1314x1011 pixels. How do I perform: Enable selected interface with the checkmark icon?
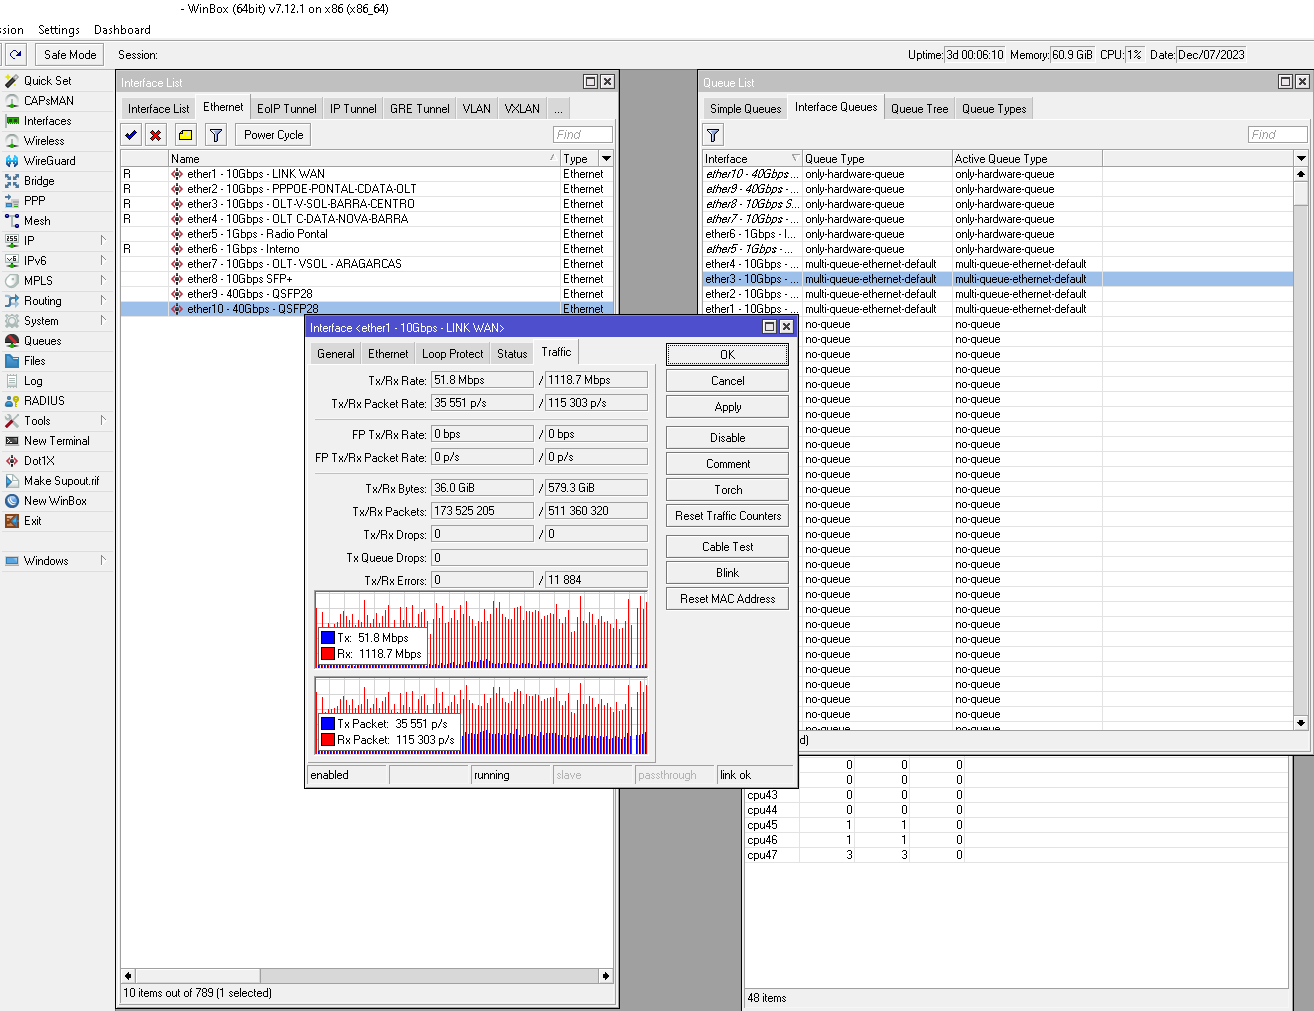pos(131,135)
